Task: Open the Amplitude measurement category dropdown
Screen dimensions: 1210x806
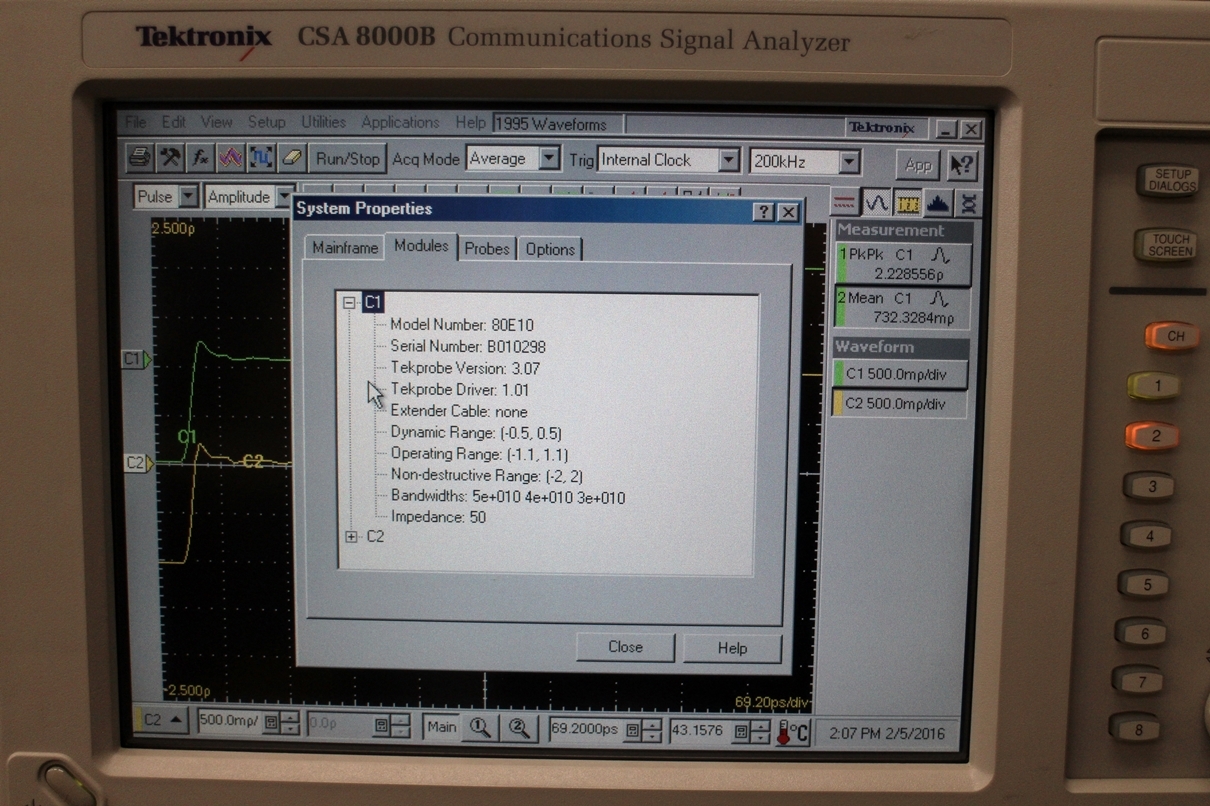Action: click(x=284, y=197)
